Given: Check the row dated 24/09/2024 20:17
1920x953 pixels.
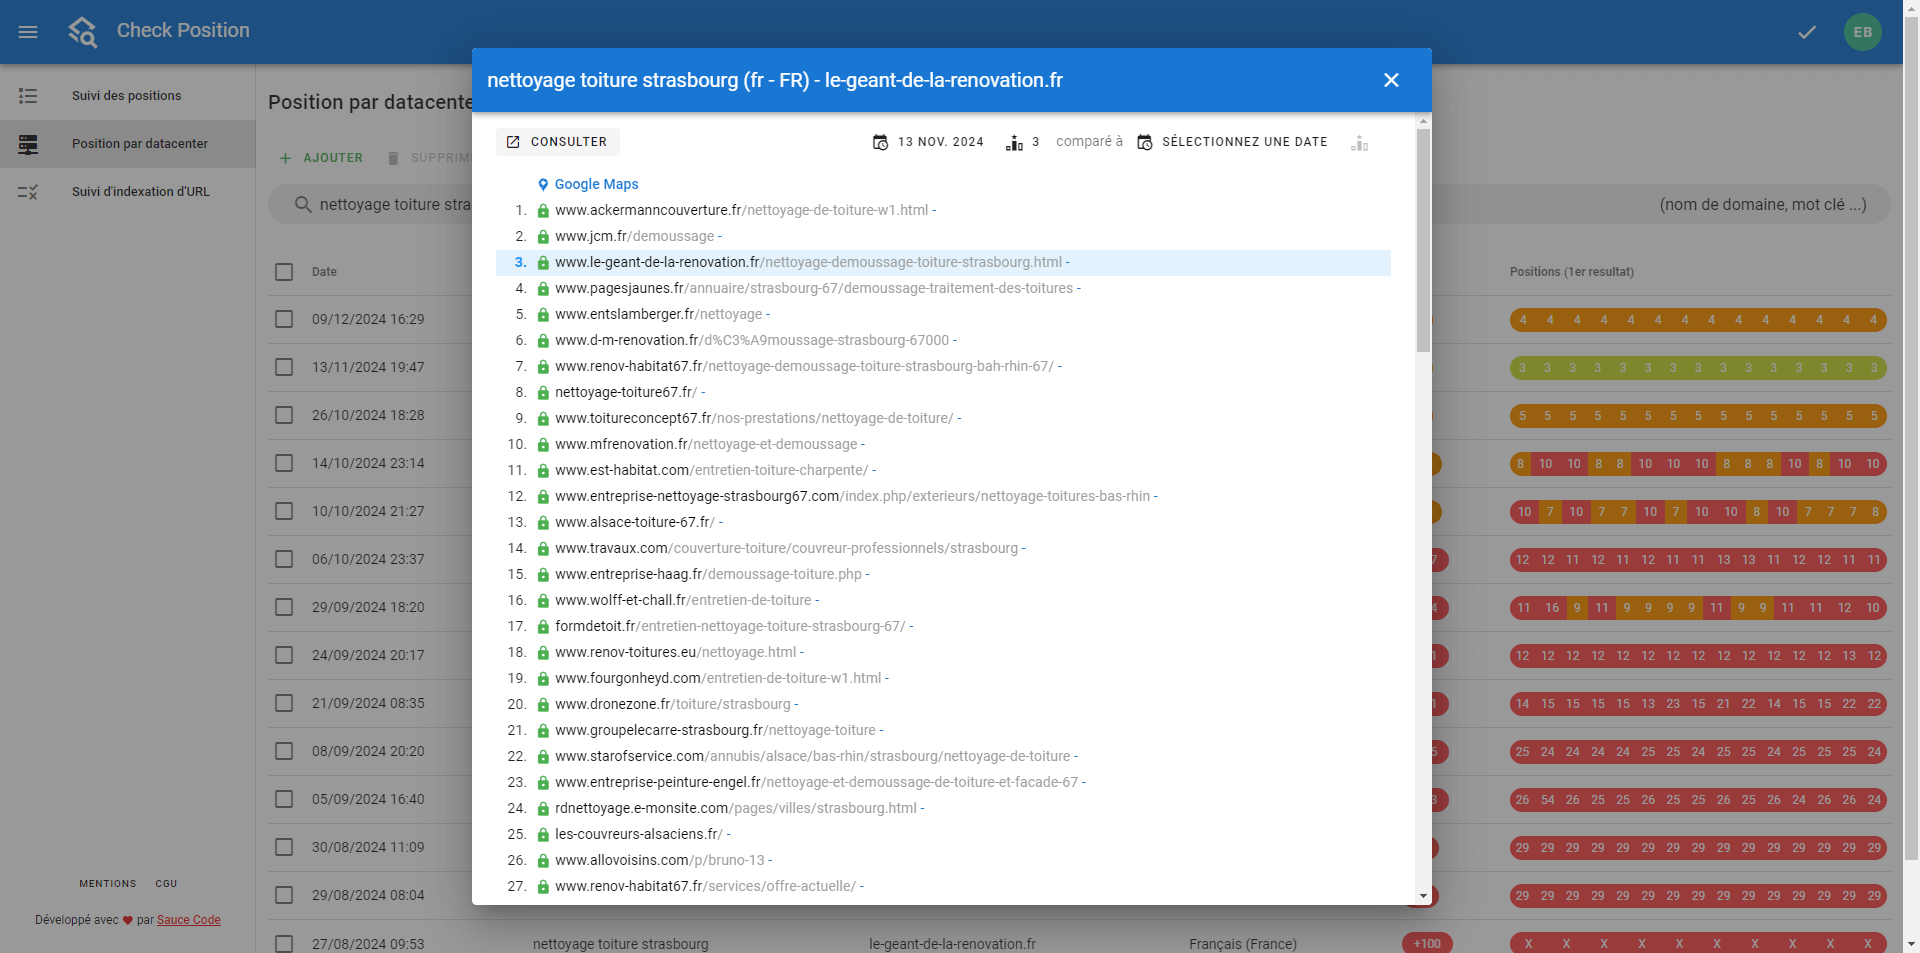Looking at the screenshot, I should point(284,655).
